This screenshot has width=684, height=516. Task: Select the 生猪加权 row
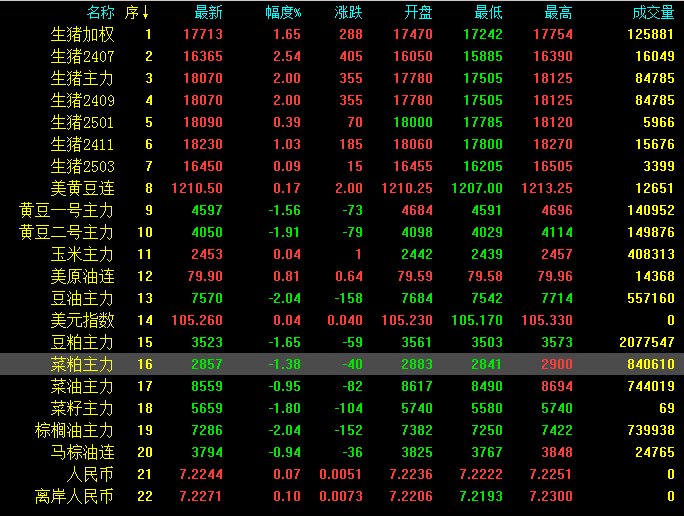point(83,35)
